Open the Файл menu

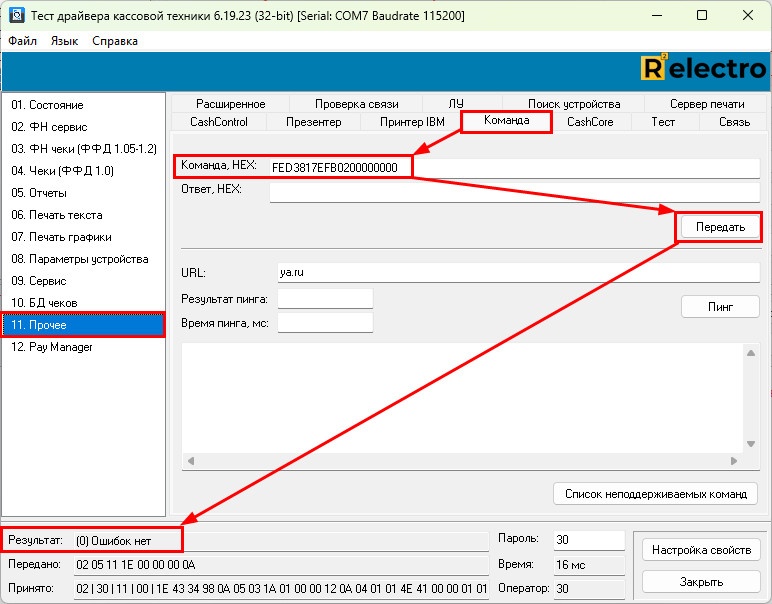(x=22, y=41)
